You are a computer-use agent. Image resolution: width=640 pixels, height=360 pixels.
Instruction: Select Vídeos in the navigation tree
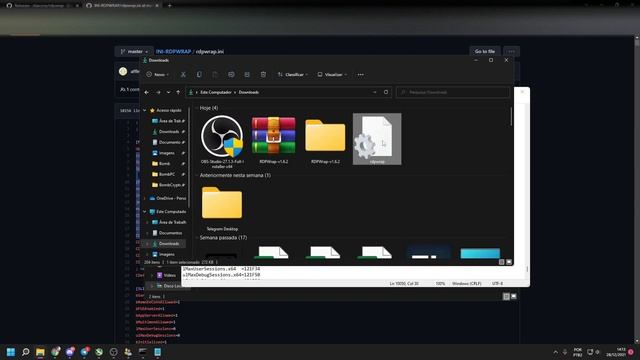pos(166,275)
